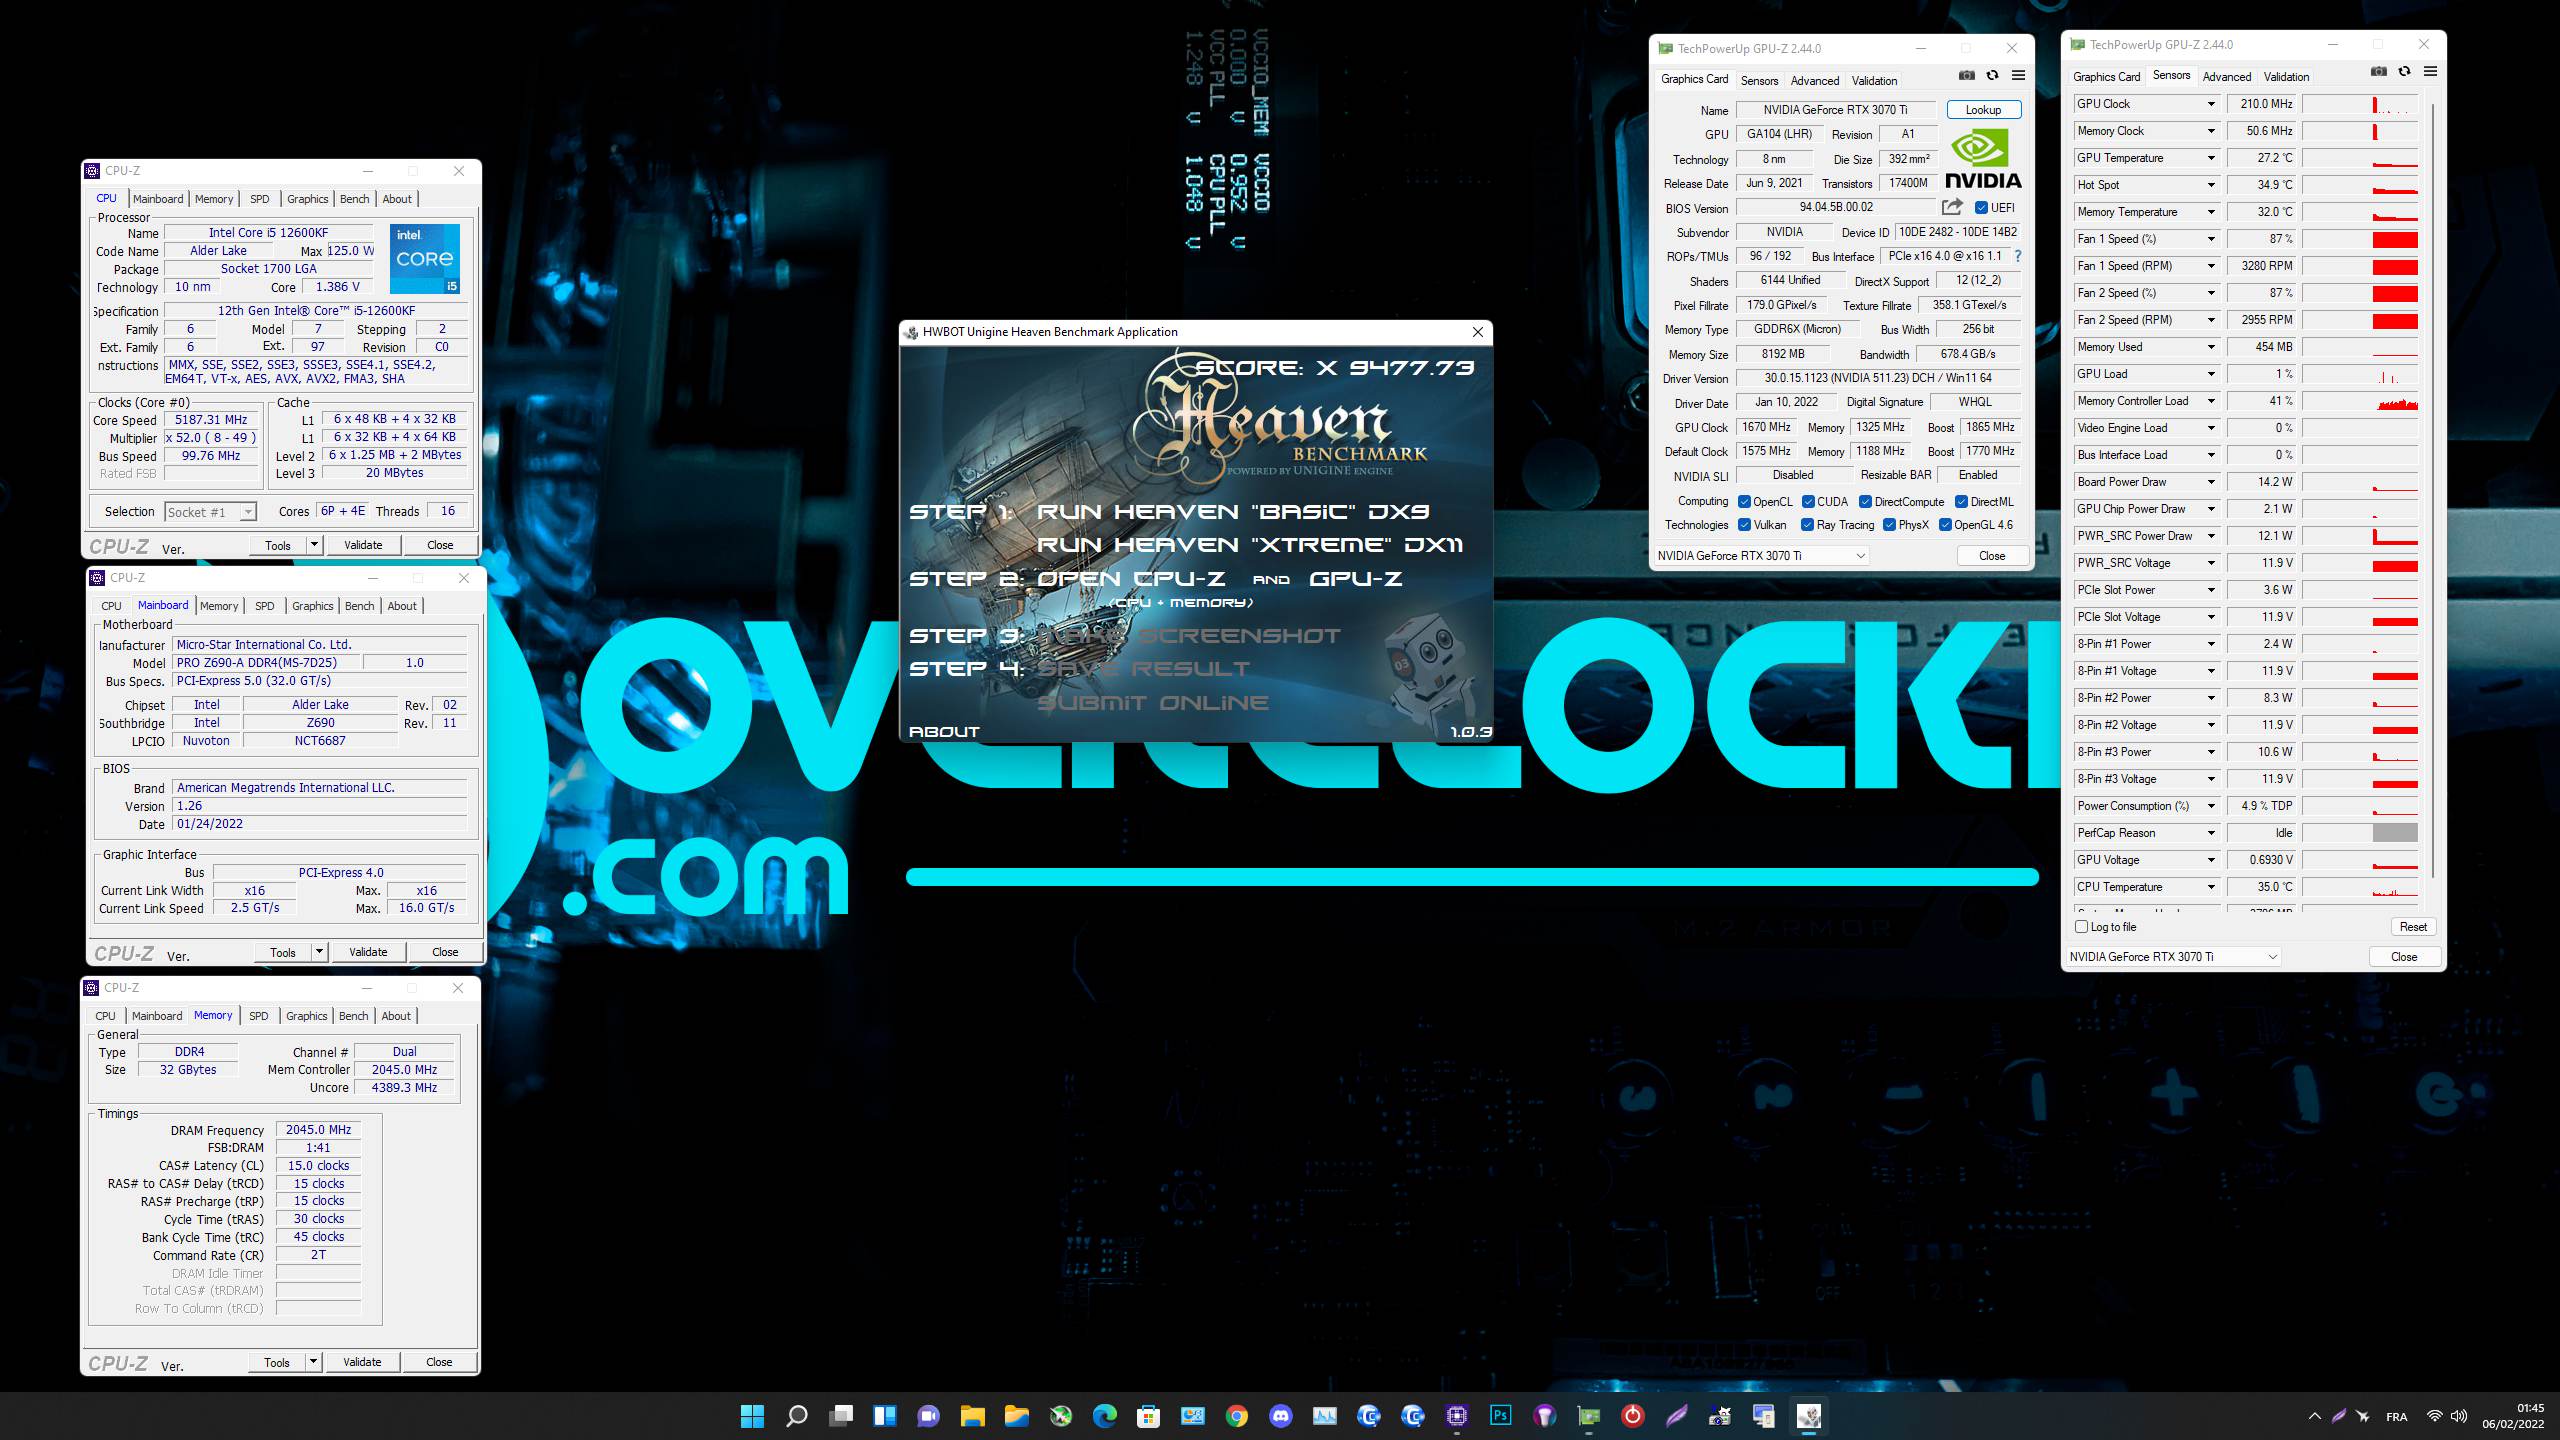This screenshot has height=1440, width=2560.
Task: Click Validate in CPU-Z Memory window
Action: tap(362, 1362)
